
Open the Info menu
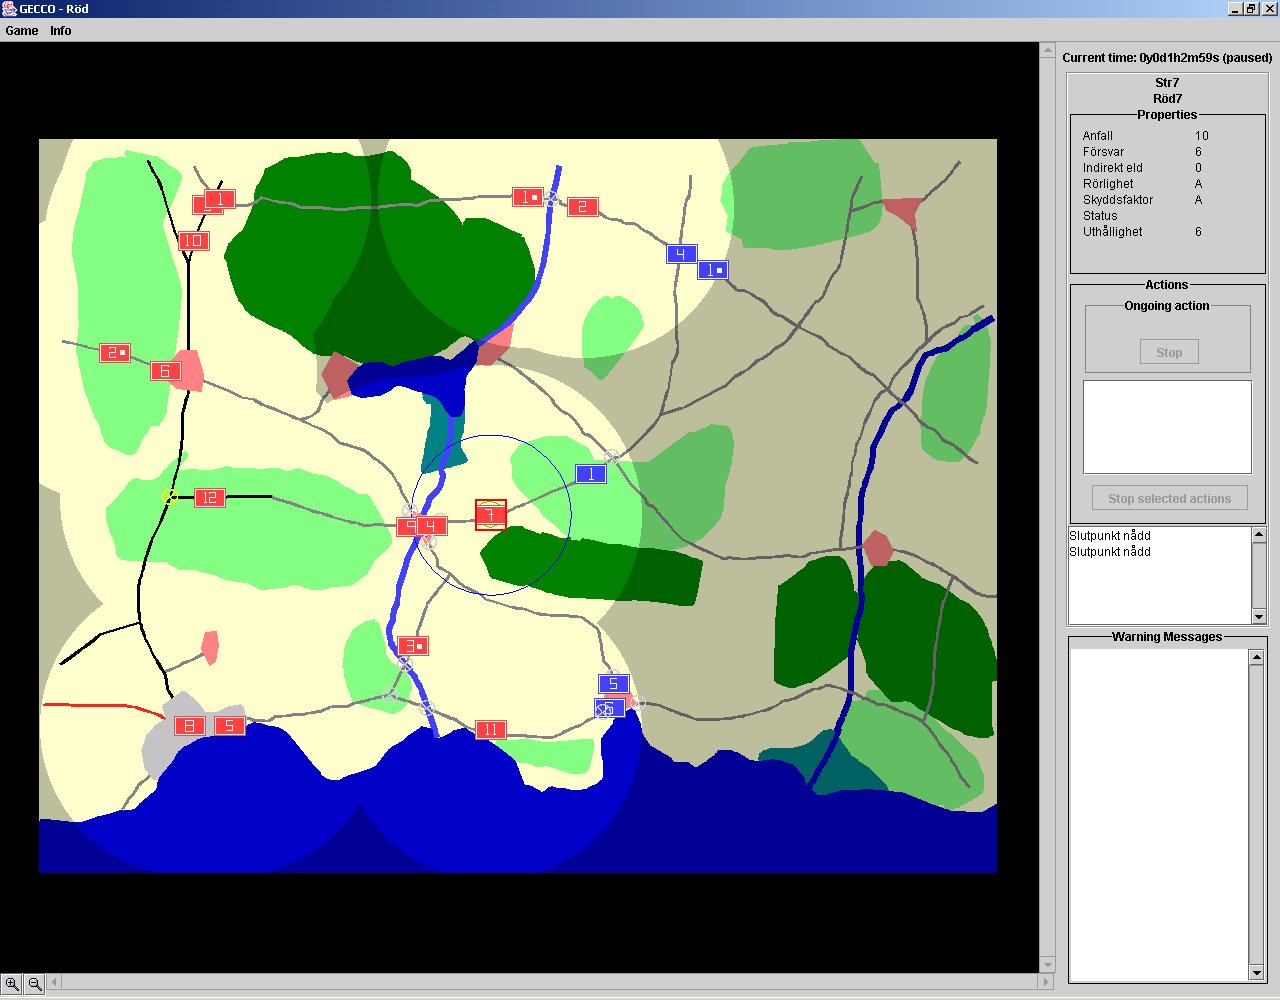coord(61,31)
